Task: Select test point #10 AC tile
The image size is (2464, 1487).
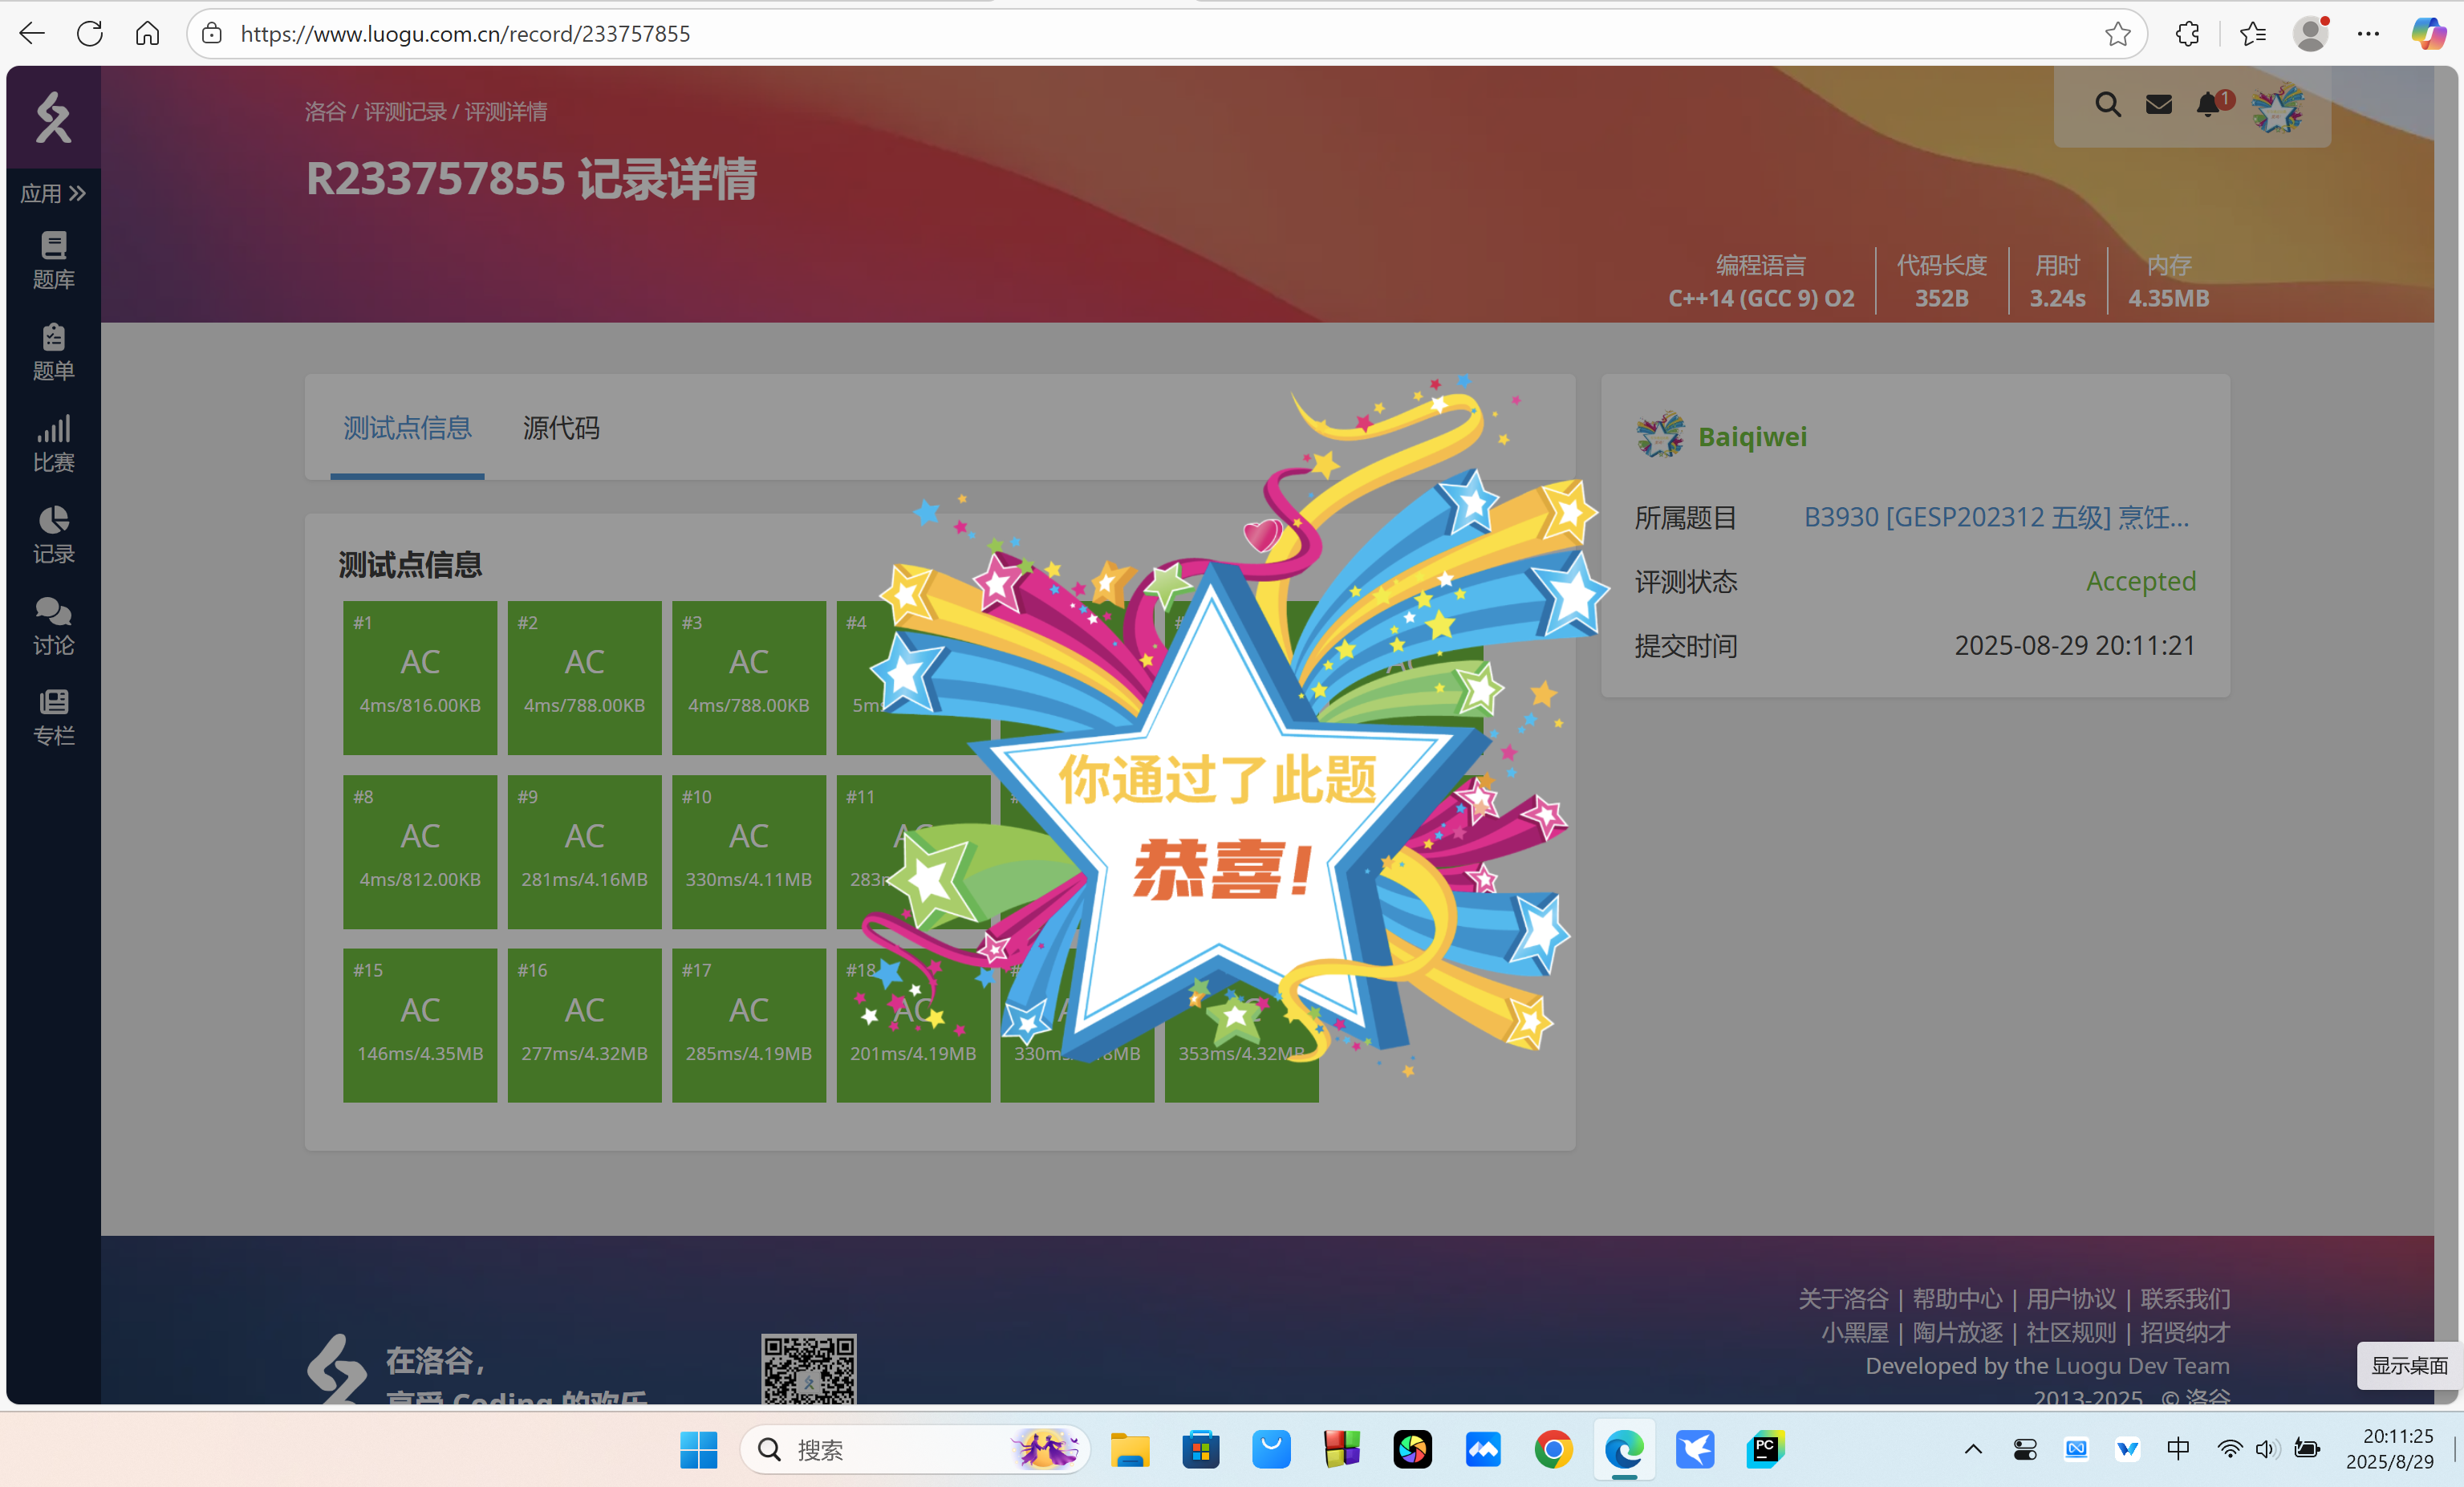Action: point(748,851)
